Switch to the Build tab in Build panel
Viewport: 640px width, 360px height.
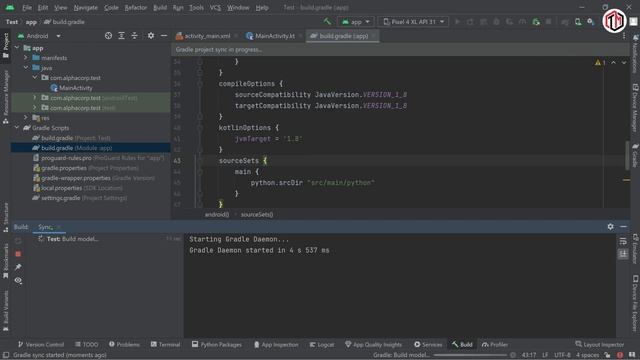(x=21, y=227)
